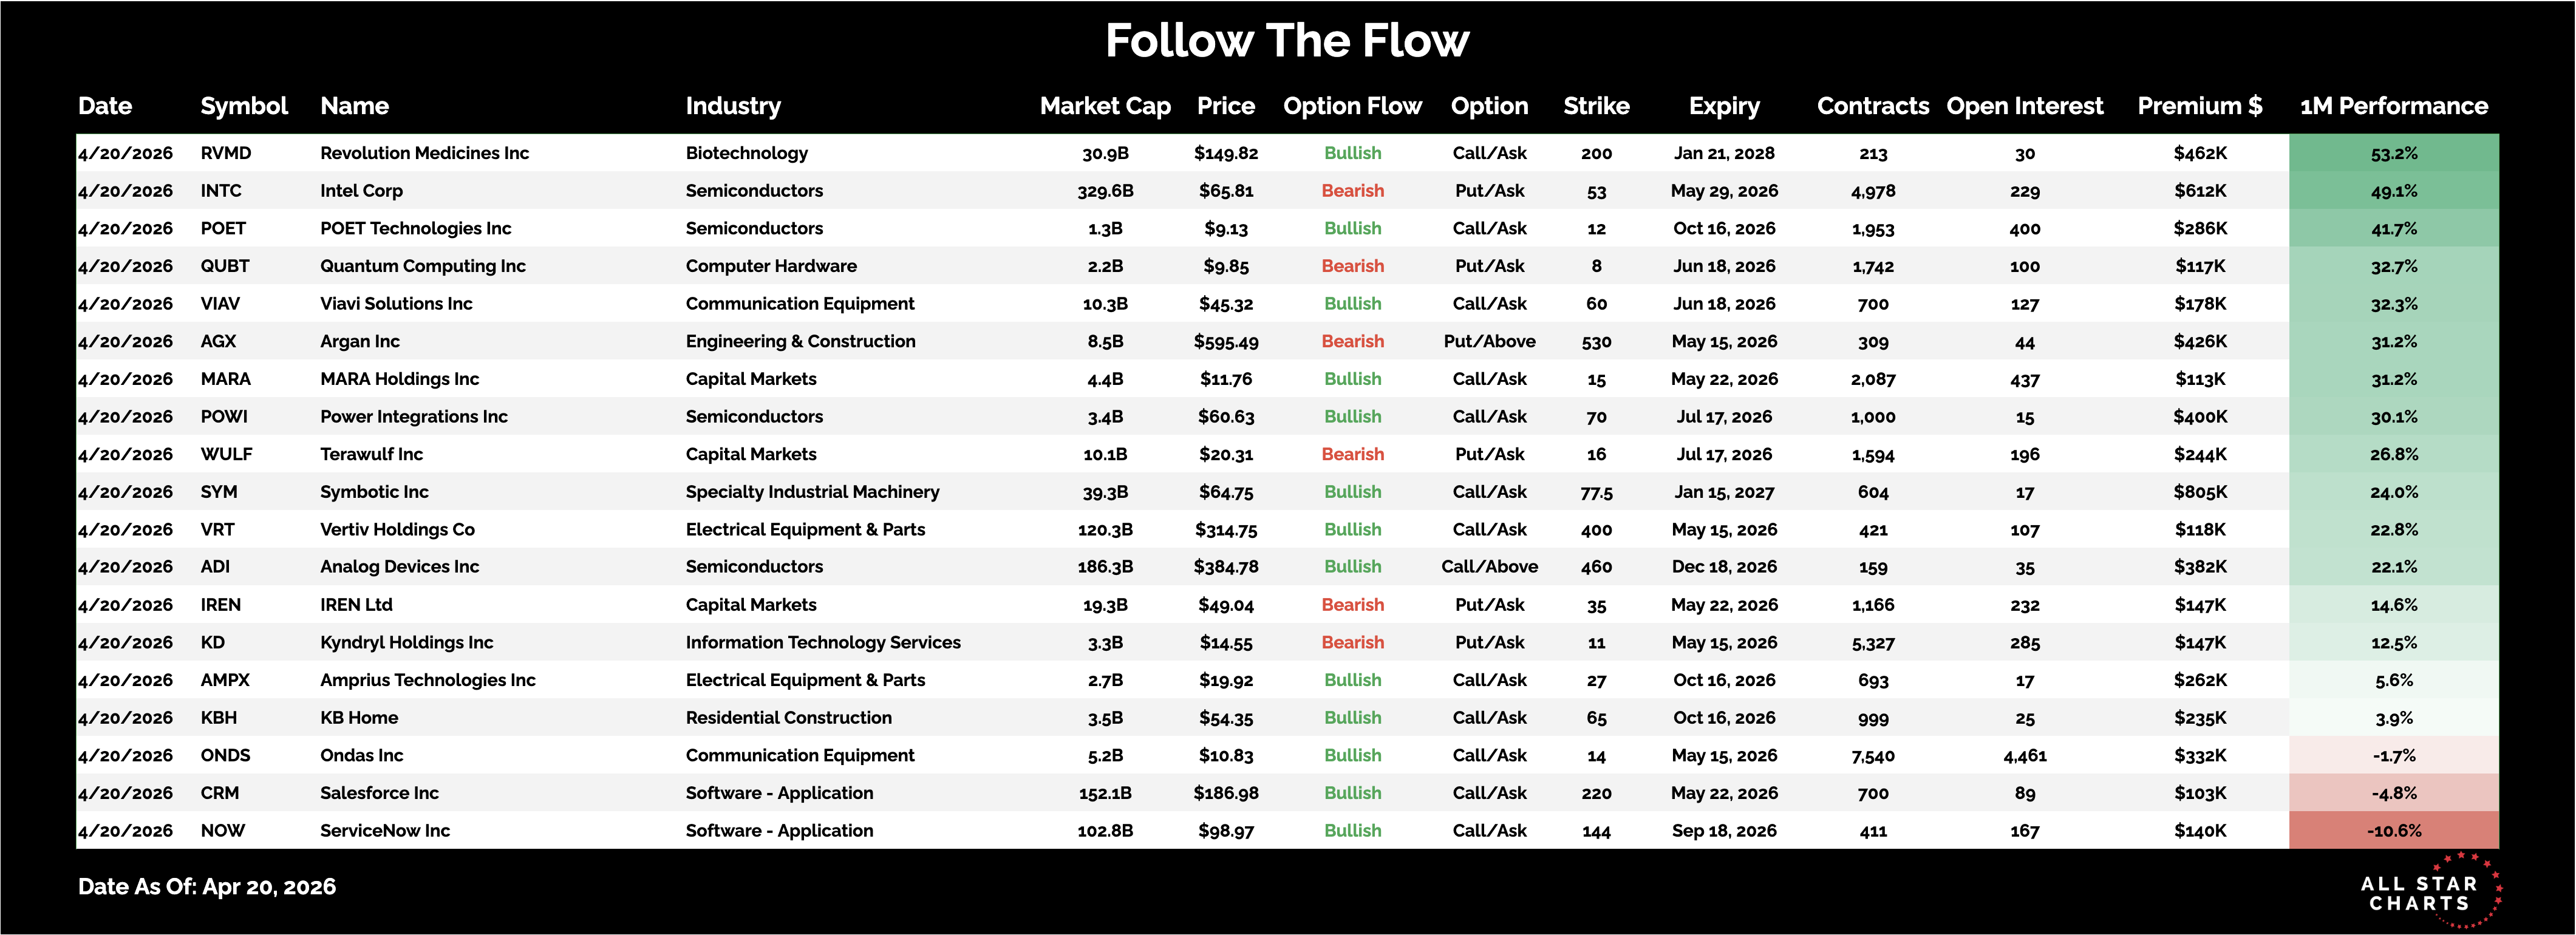Click the Date As Of footer text
The height and width of the screenshot is (935, 2576).
pyautogui.click(x=207, y=887)
